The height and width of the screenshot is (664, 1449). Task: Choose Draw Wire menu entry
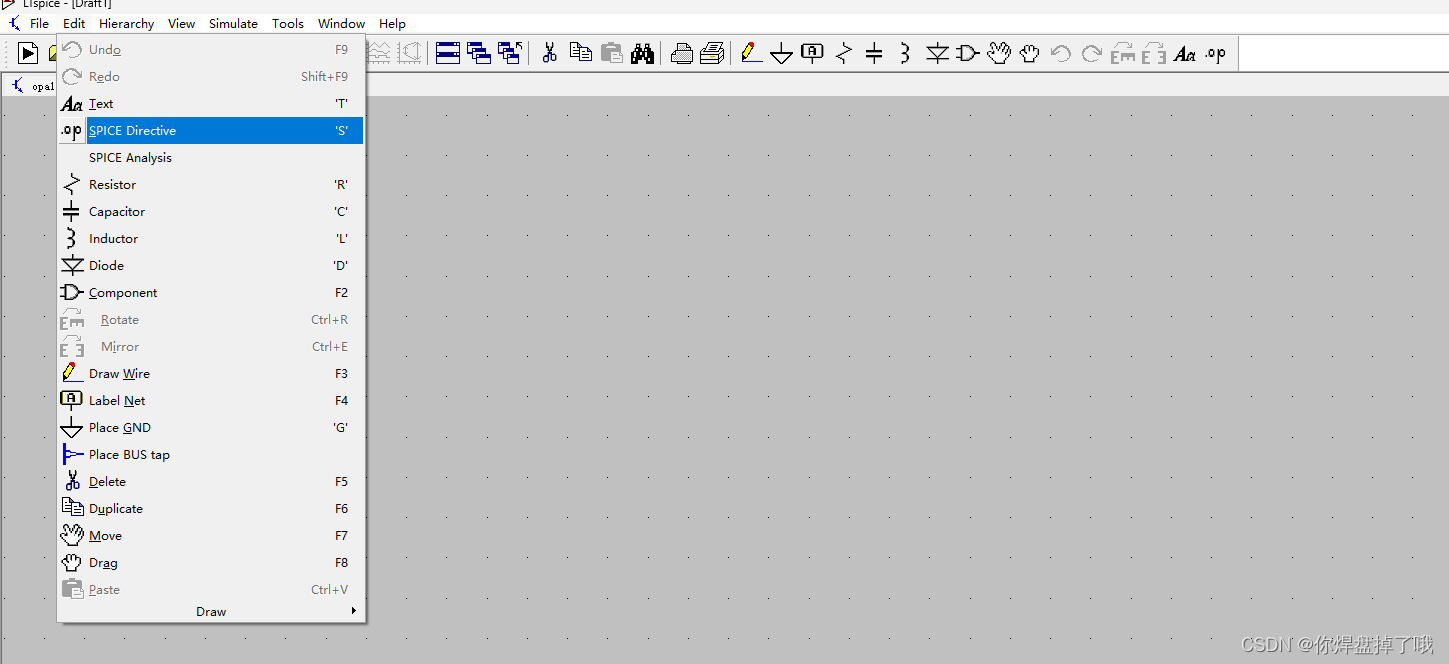point(211,374)
